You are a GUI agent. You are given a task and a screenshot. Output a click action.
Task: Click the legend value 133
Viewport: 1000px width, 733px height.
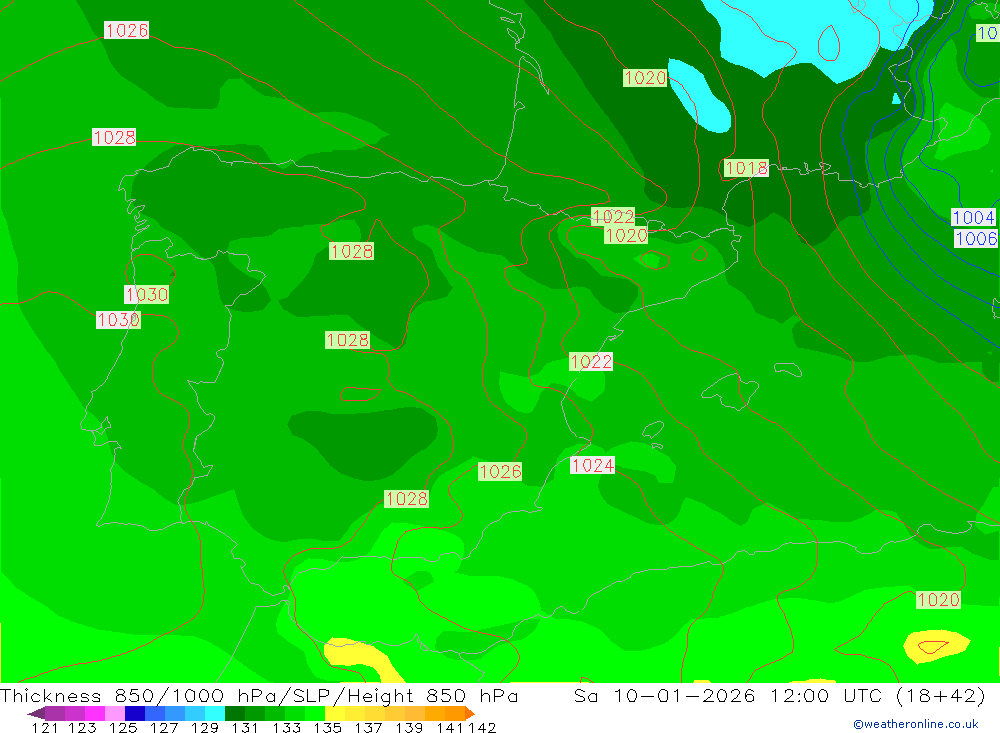click(x=286, y=727)
